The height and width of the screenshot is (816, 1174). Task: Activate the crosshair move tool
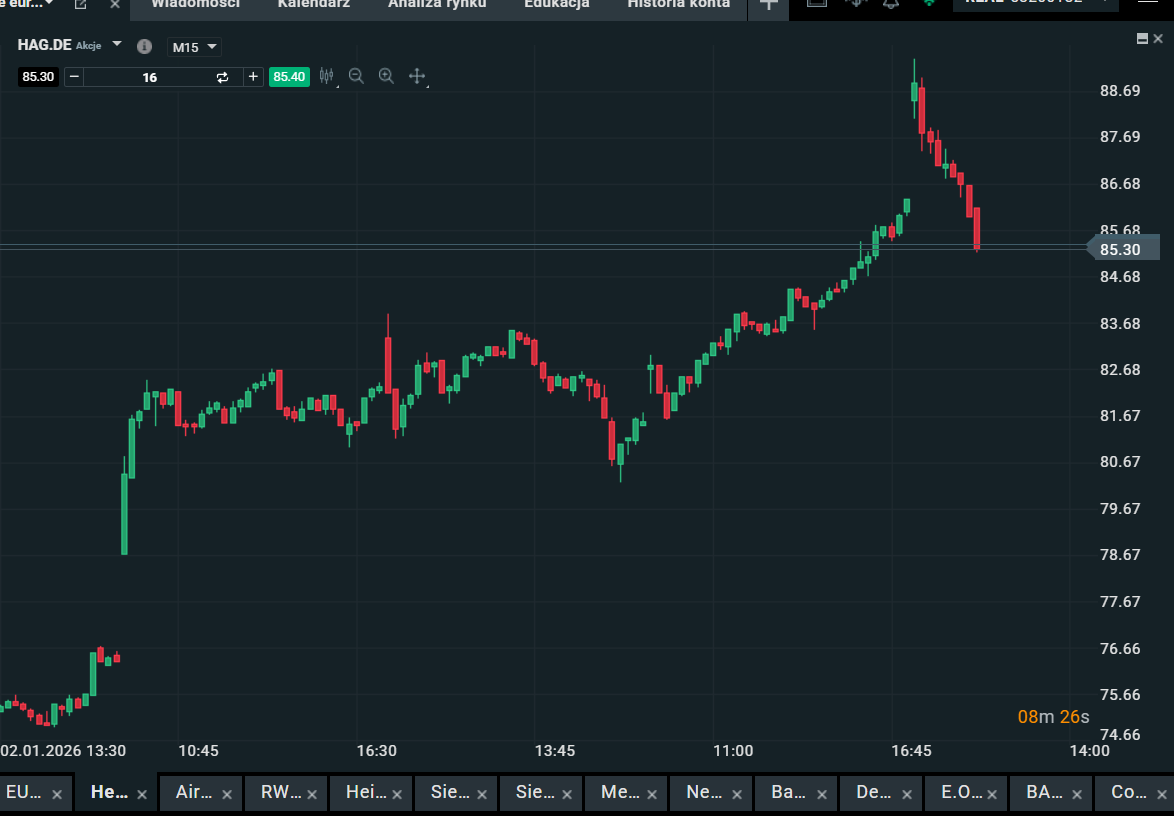[417, 76]
